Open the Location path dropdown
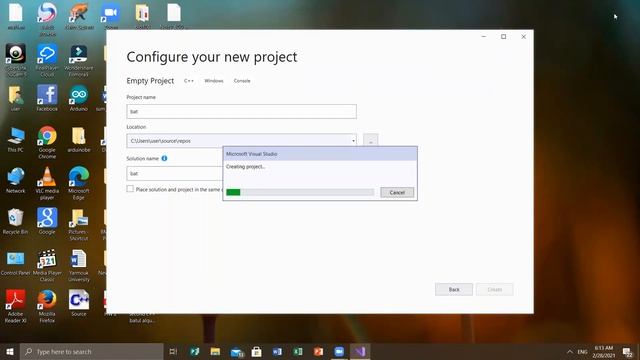Image resolution: width=640 pixels, height=360 pixels. [x=353, y=141]
